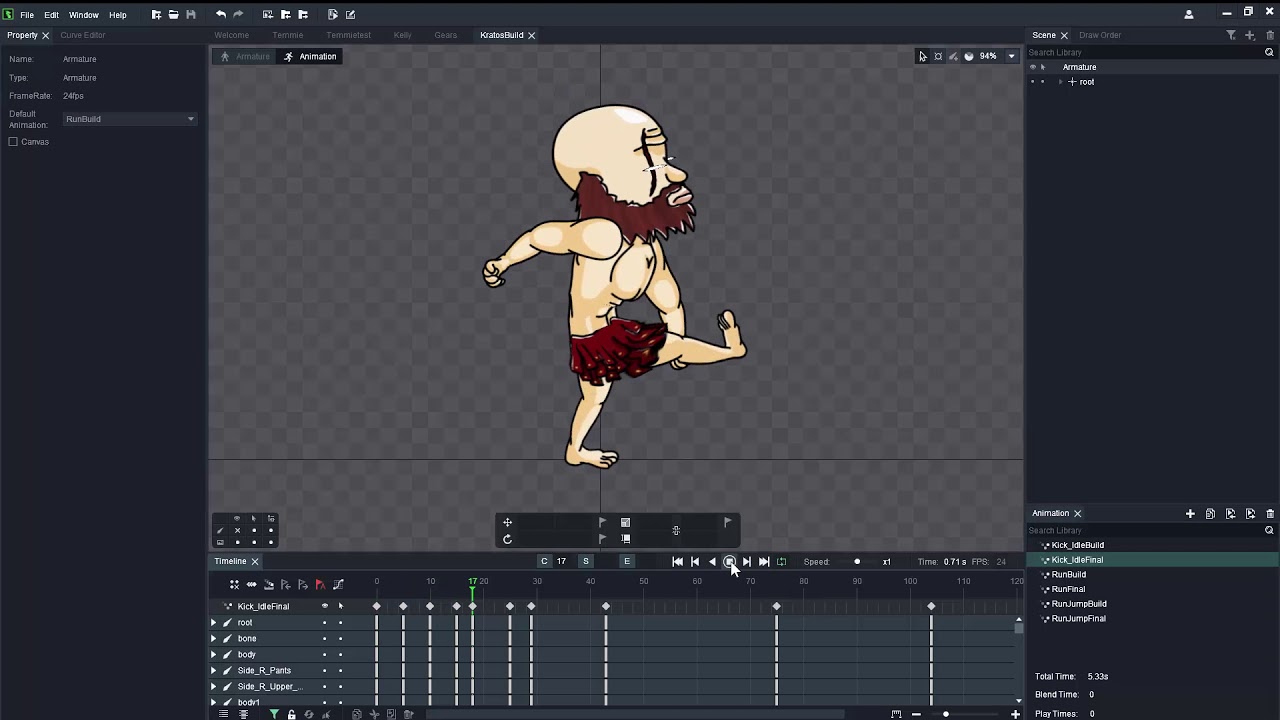Switch to Animation mode

pyautogui.click(x=310, y=57)
